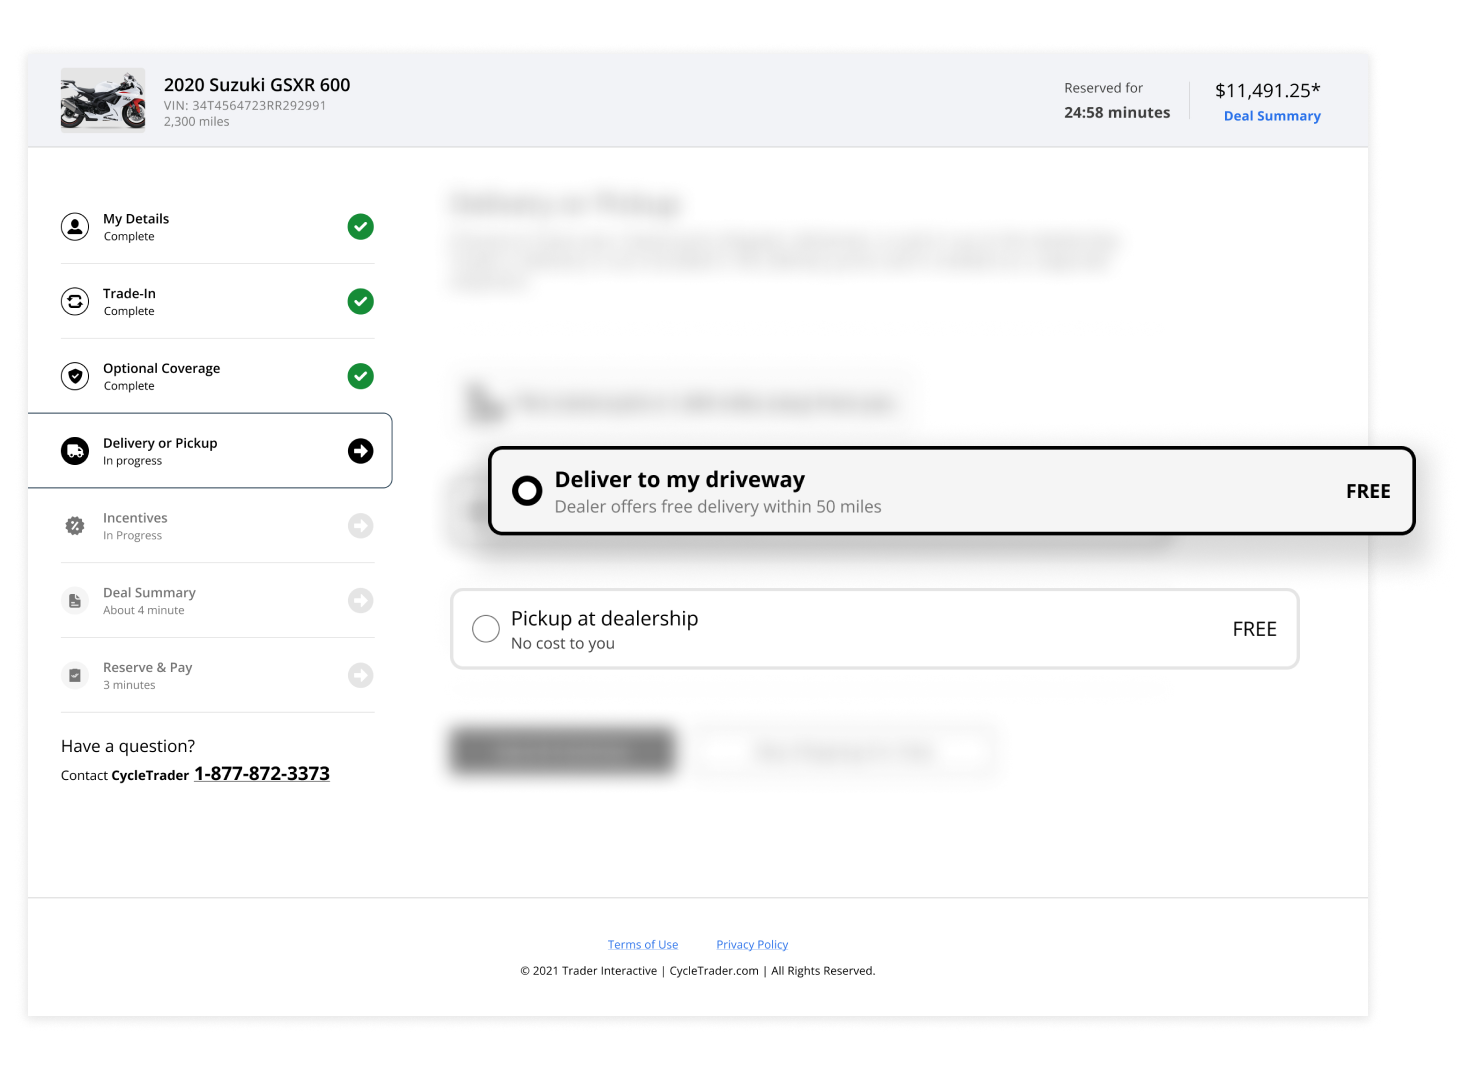
Task: Click green checkmark beside My Details
Action: tap(360, 227)
